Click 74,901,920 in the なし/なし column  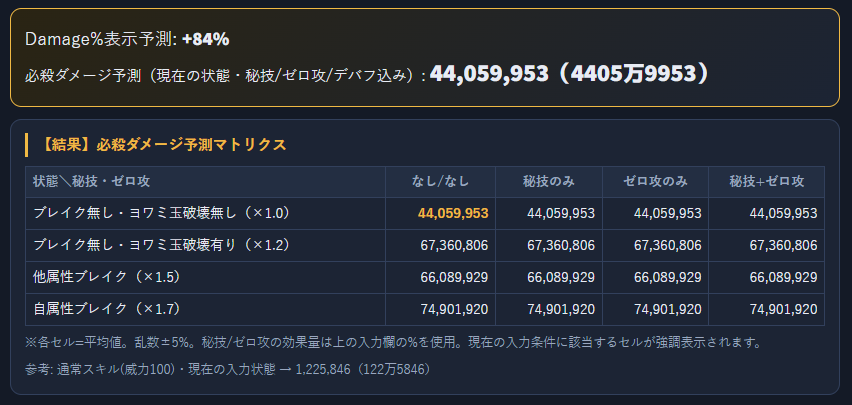coord(454,310)
